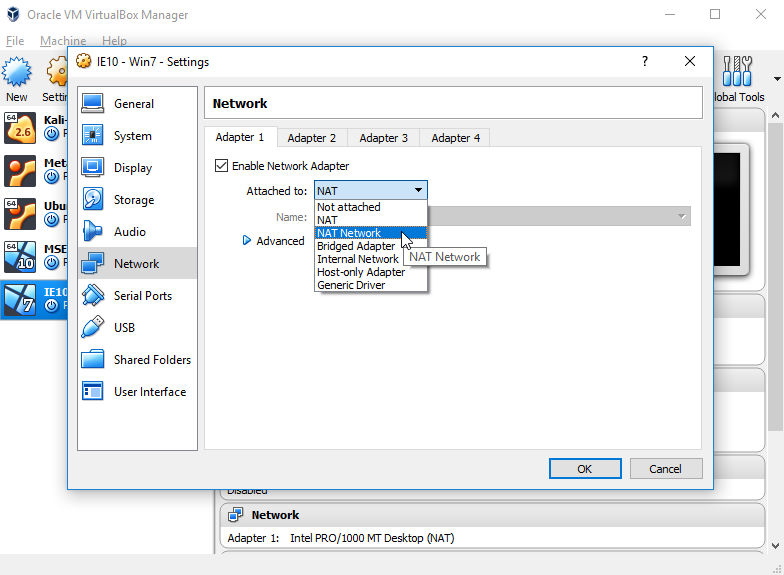Expand the Advanced section arrow

247,241
